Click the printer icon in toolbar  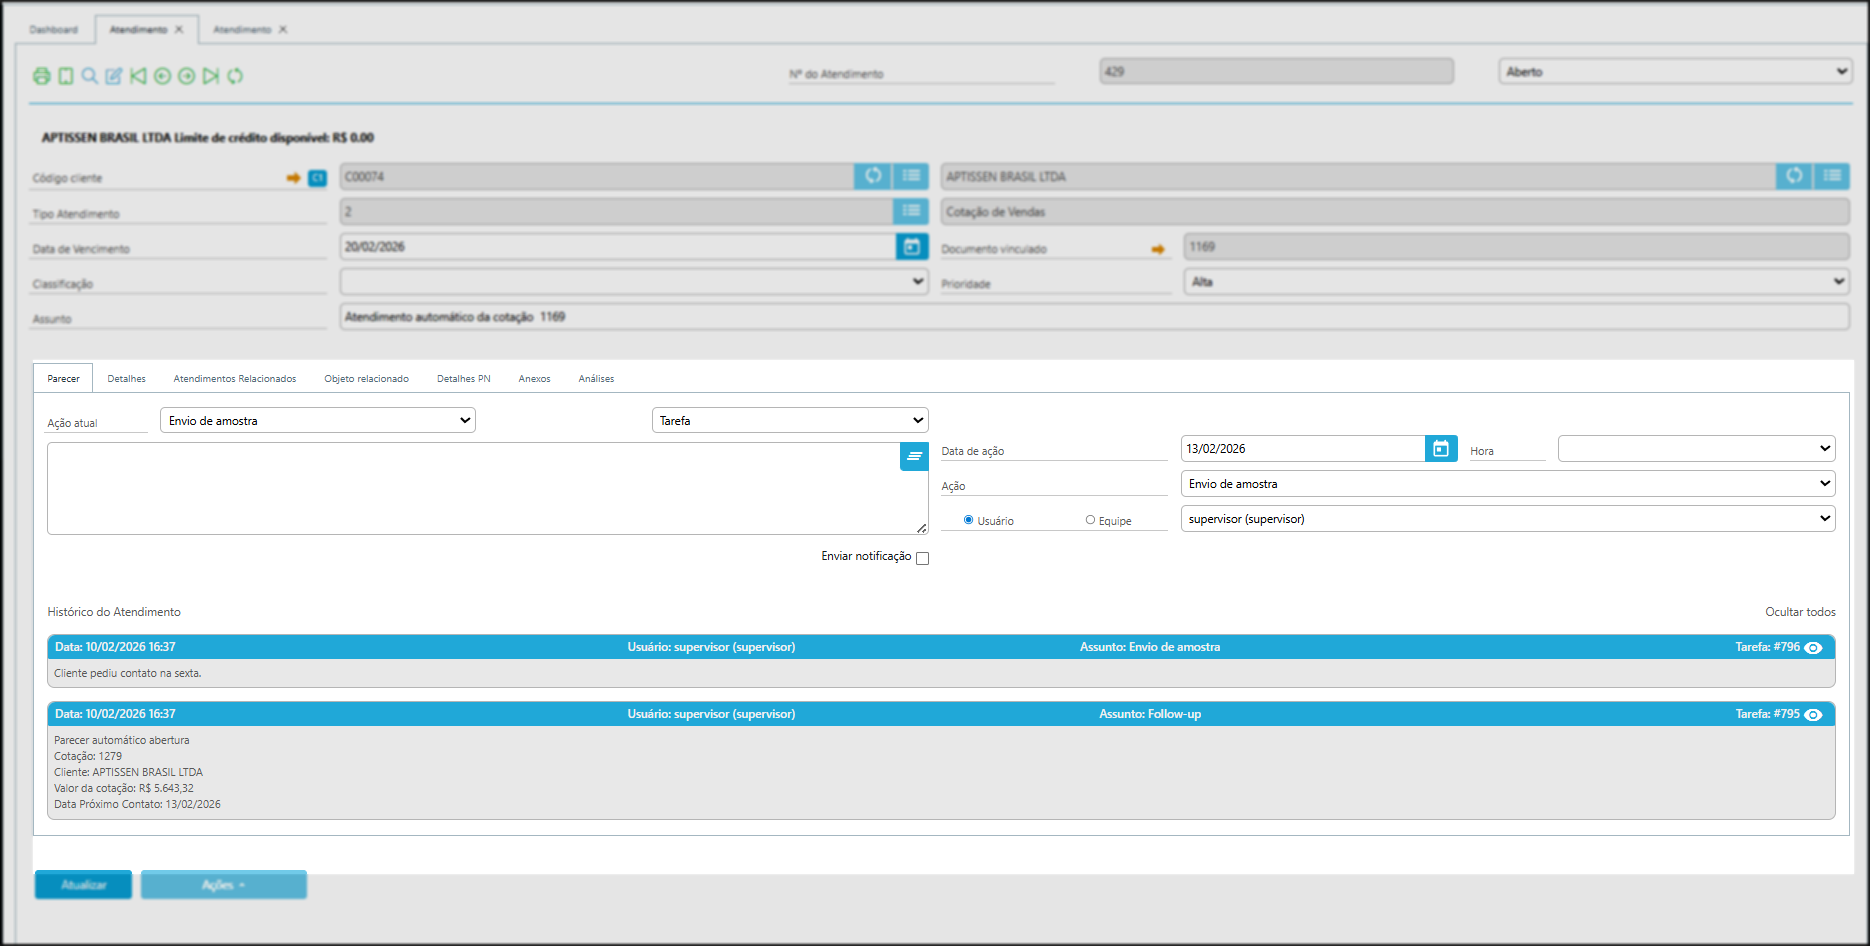41,76
